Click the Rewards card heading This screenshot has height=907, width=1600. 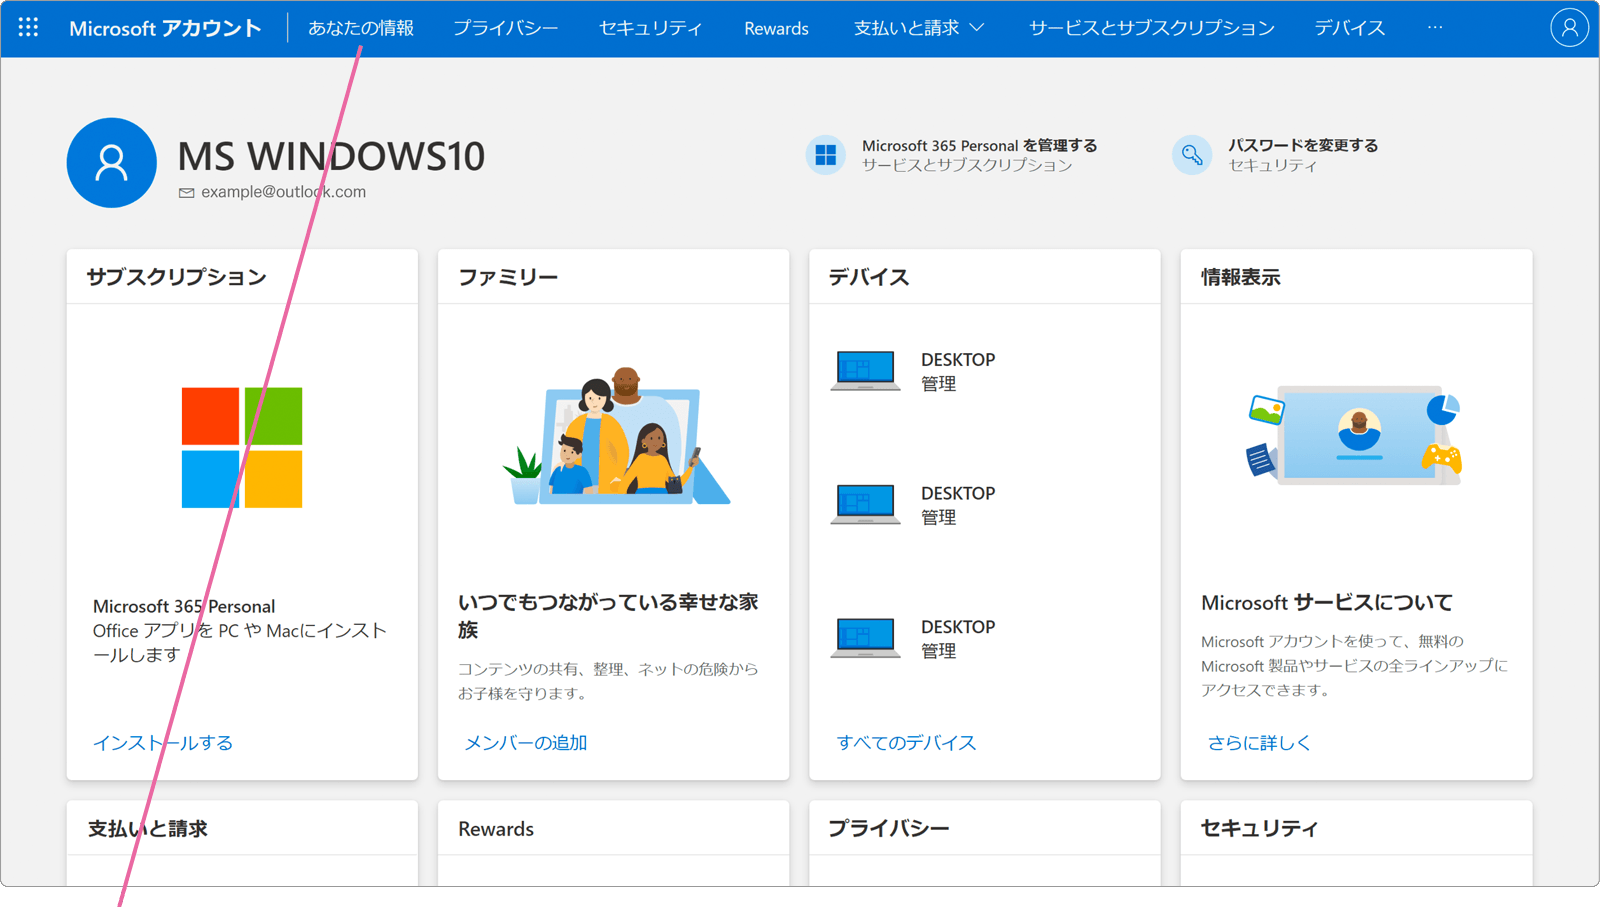(496, 829)
